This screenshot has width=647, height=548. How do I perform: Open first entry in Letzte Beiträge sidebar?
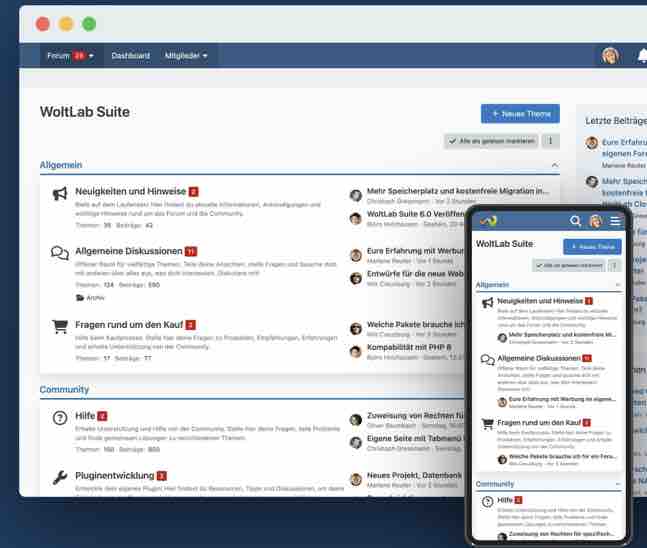[x=624, y=148]
